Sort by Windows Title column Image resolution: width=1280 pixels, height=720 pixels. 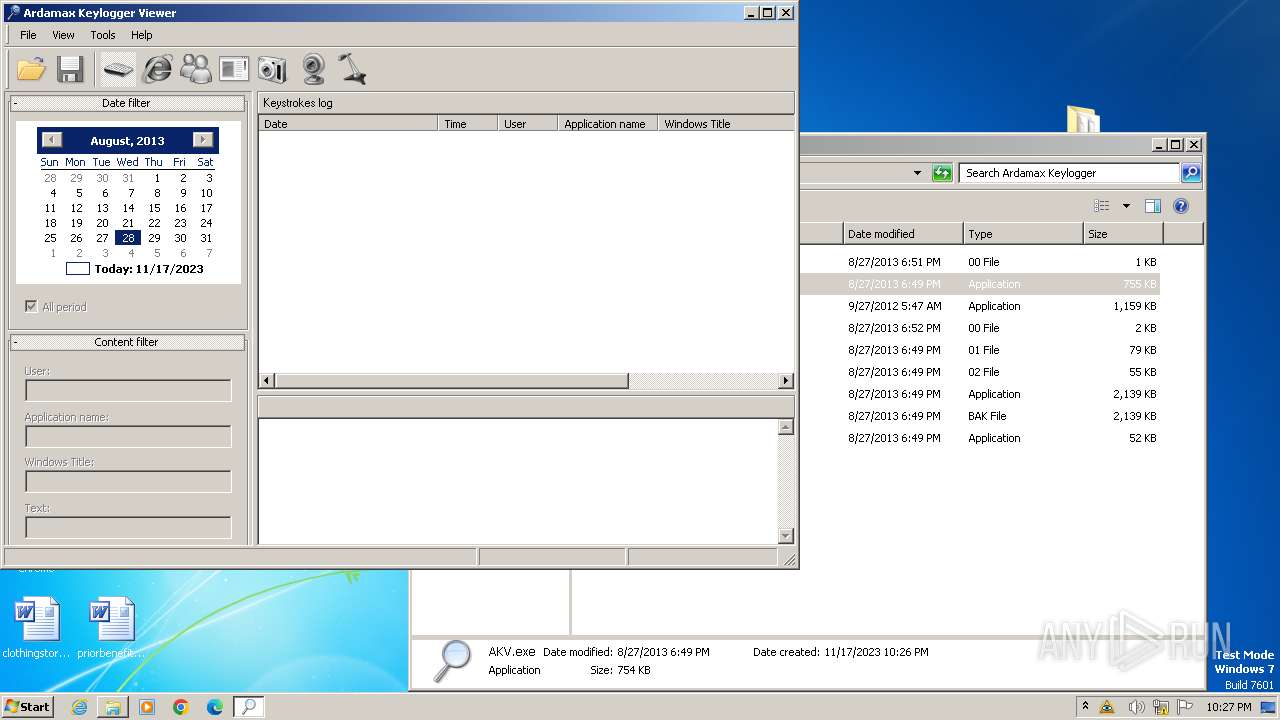coord(726,124)
